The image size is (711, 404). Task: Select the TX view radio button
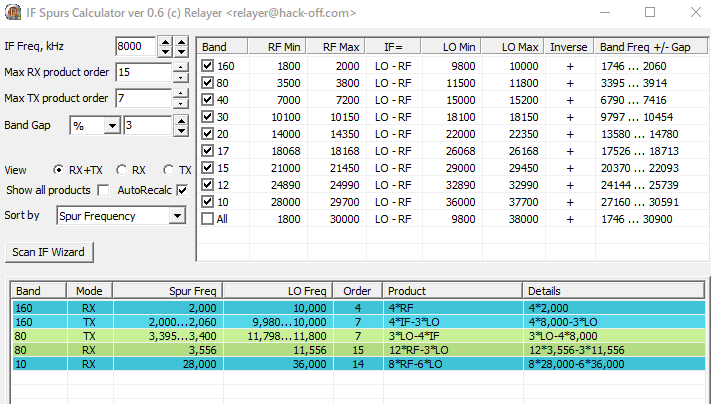[169, 170]
